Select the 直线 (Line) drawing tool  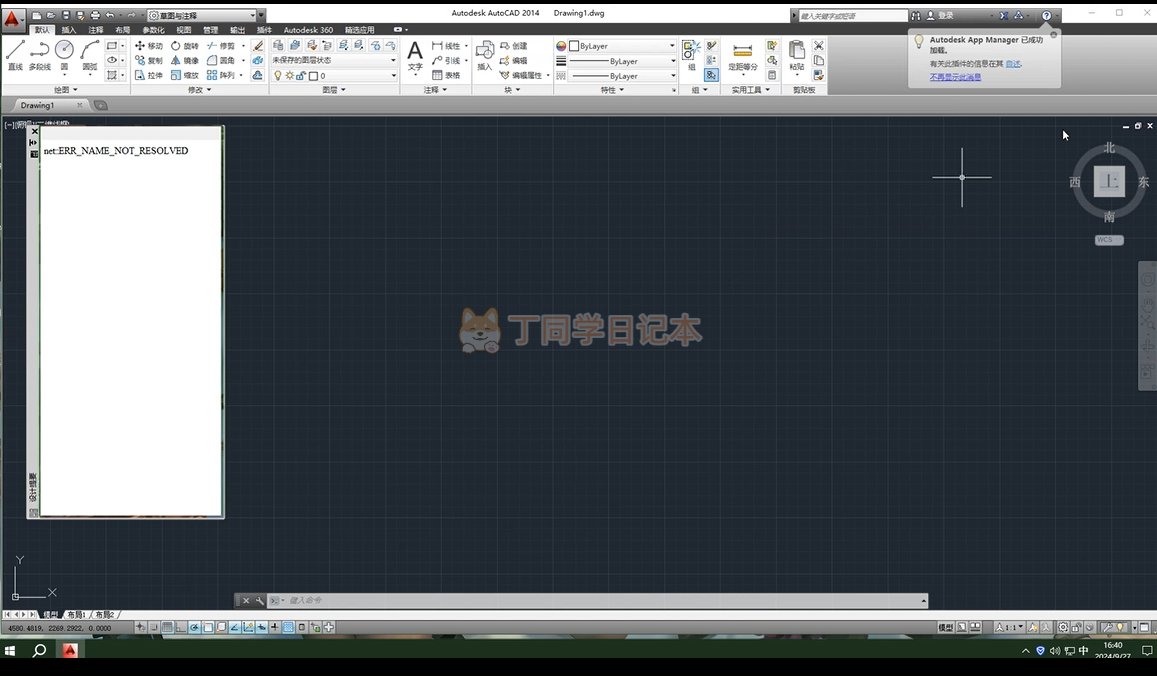pyautogui.click(x=15, y=55)
